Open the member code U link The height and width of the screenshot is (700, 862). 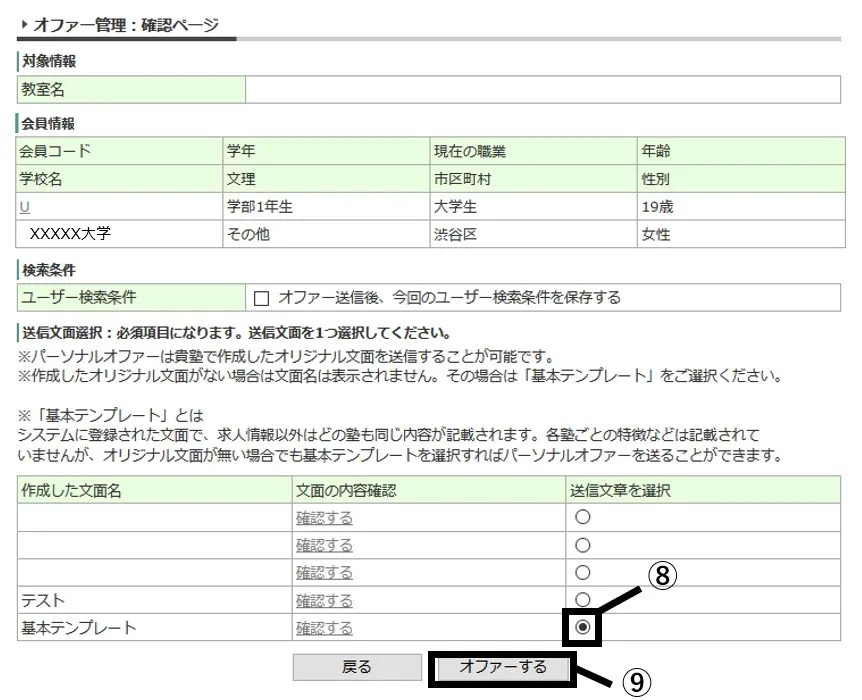(24, 208)
